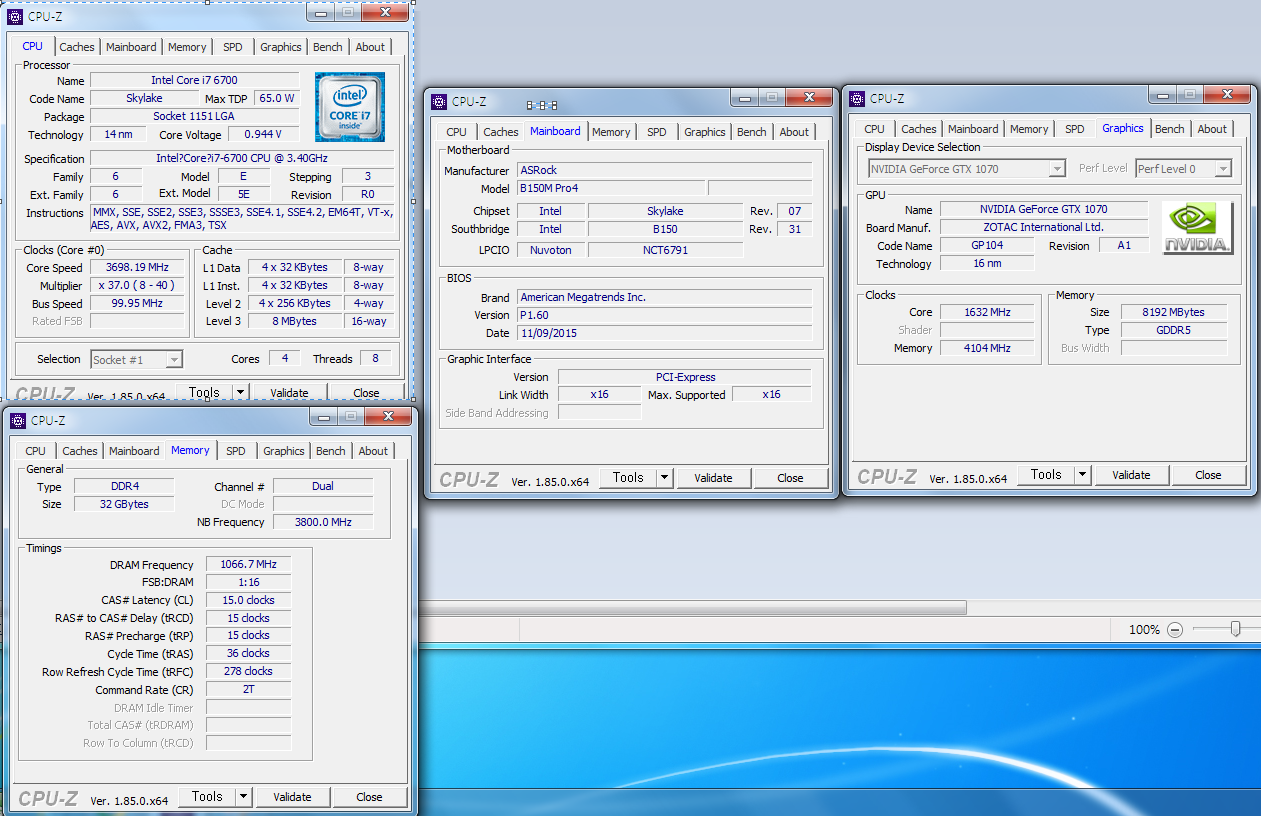The height and width of the screenshot is (816, 1261).
Task: Switch to SPD tab in the GPU window
Action: click(x=1074, y=129)
